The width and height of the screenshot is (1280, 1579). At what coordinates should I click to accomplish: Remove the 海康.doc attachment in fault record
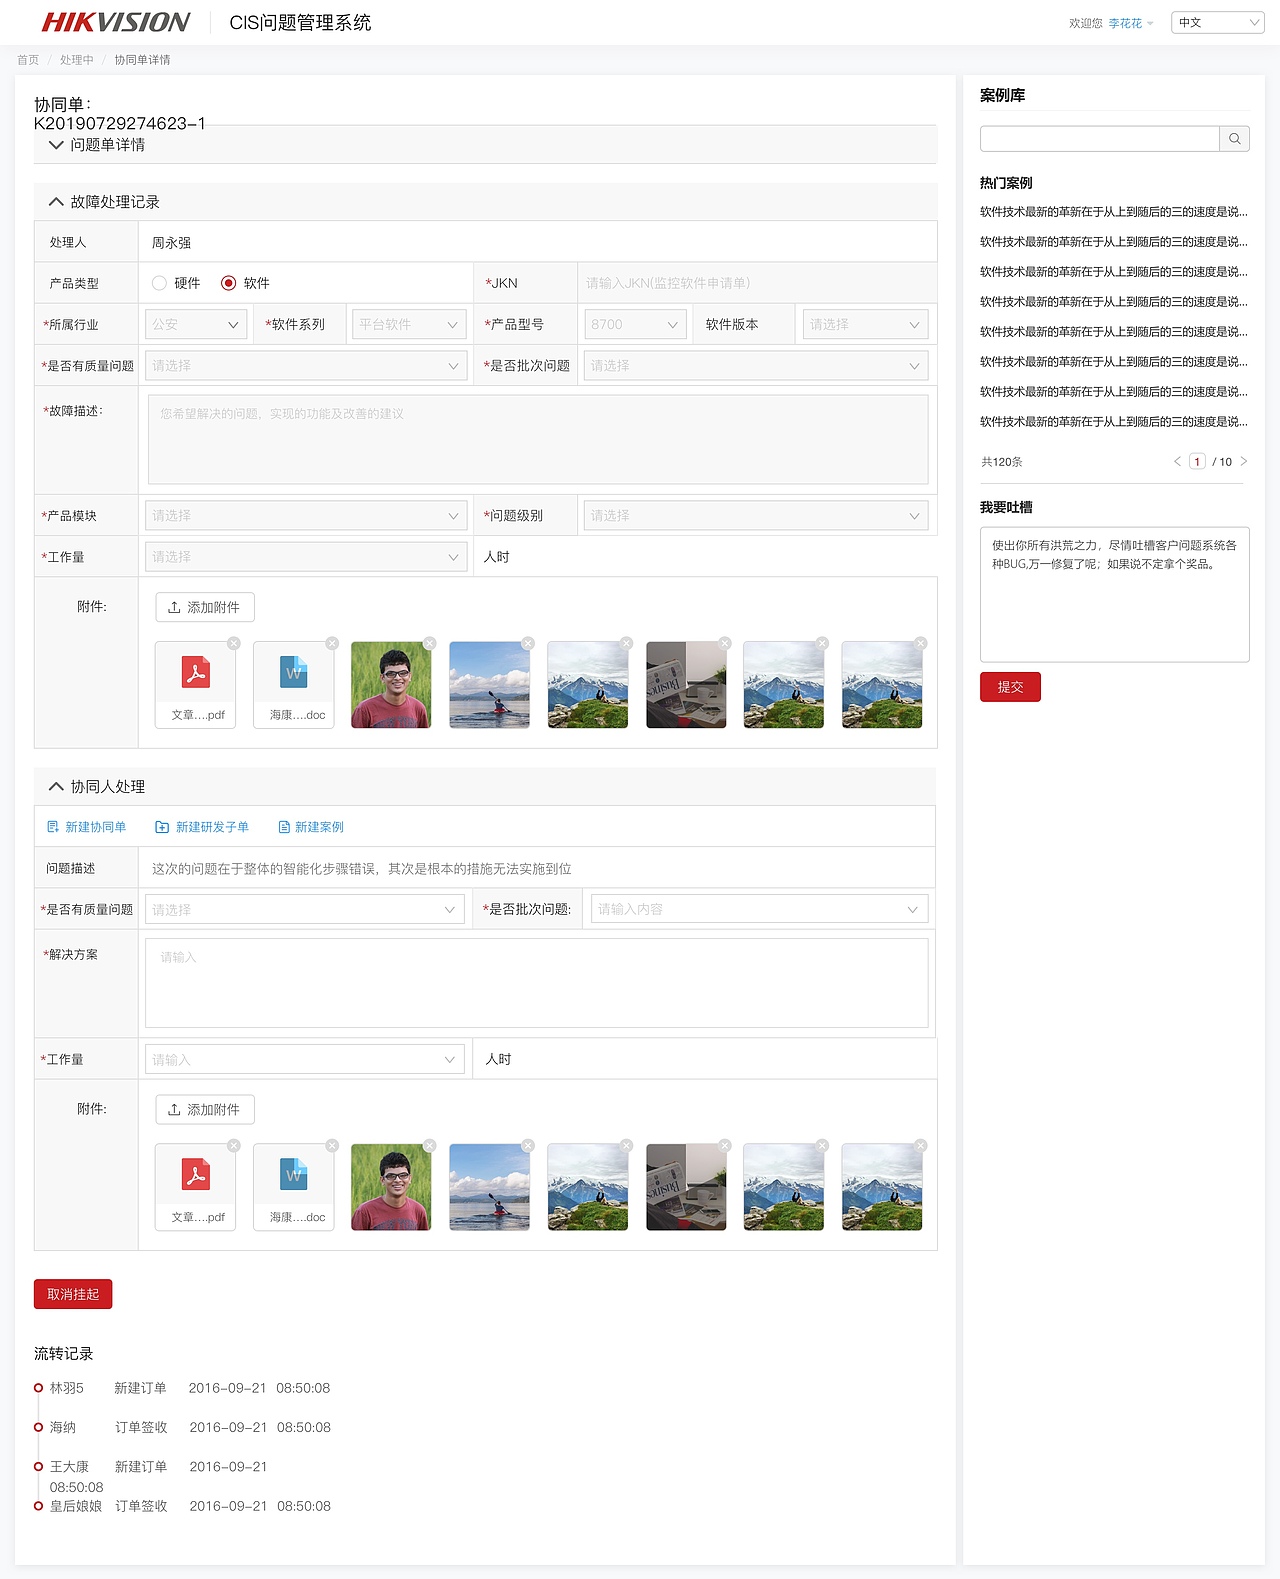332,643
